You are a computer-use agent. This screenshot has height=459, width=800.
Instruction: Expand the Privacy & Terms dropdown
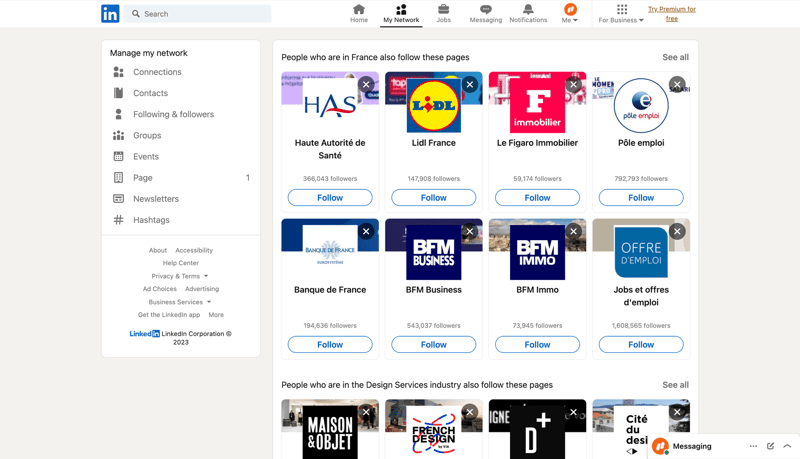(180, 276)
